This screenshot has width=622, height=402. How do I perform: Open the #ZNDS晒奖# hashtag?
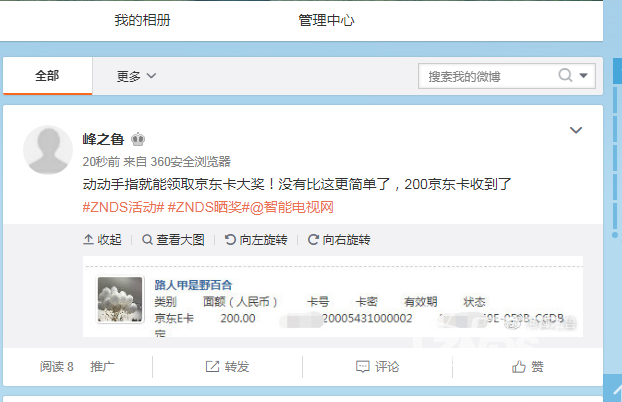click(208, 207)
